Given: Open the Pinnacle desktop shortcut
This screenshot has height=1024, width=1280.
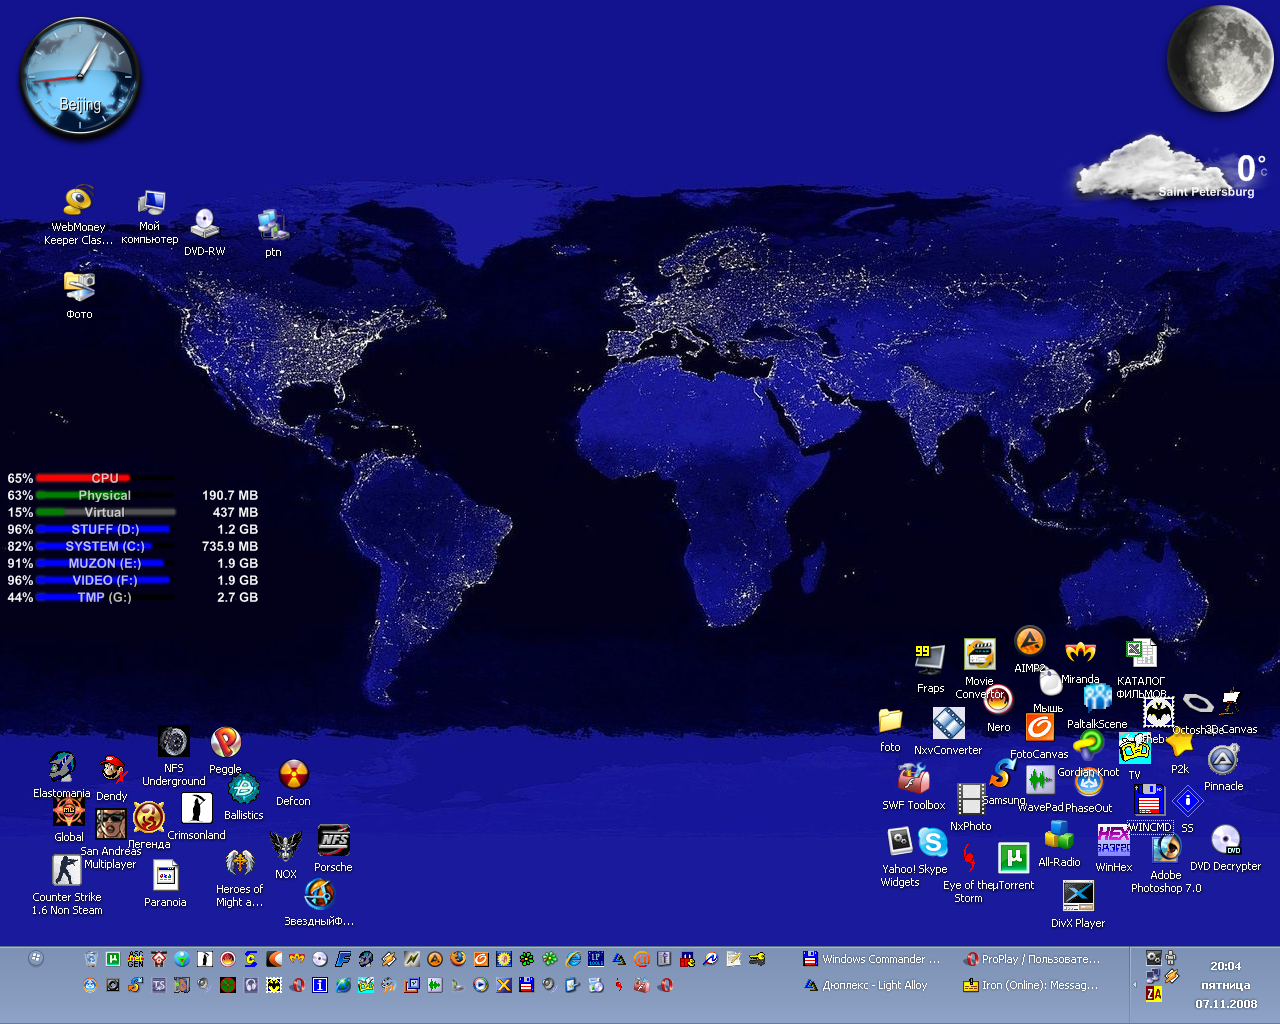Looking at the screenshot, I should 1223,761.
